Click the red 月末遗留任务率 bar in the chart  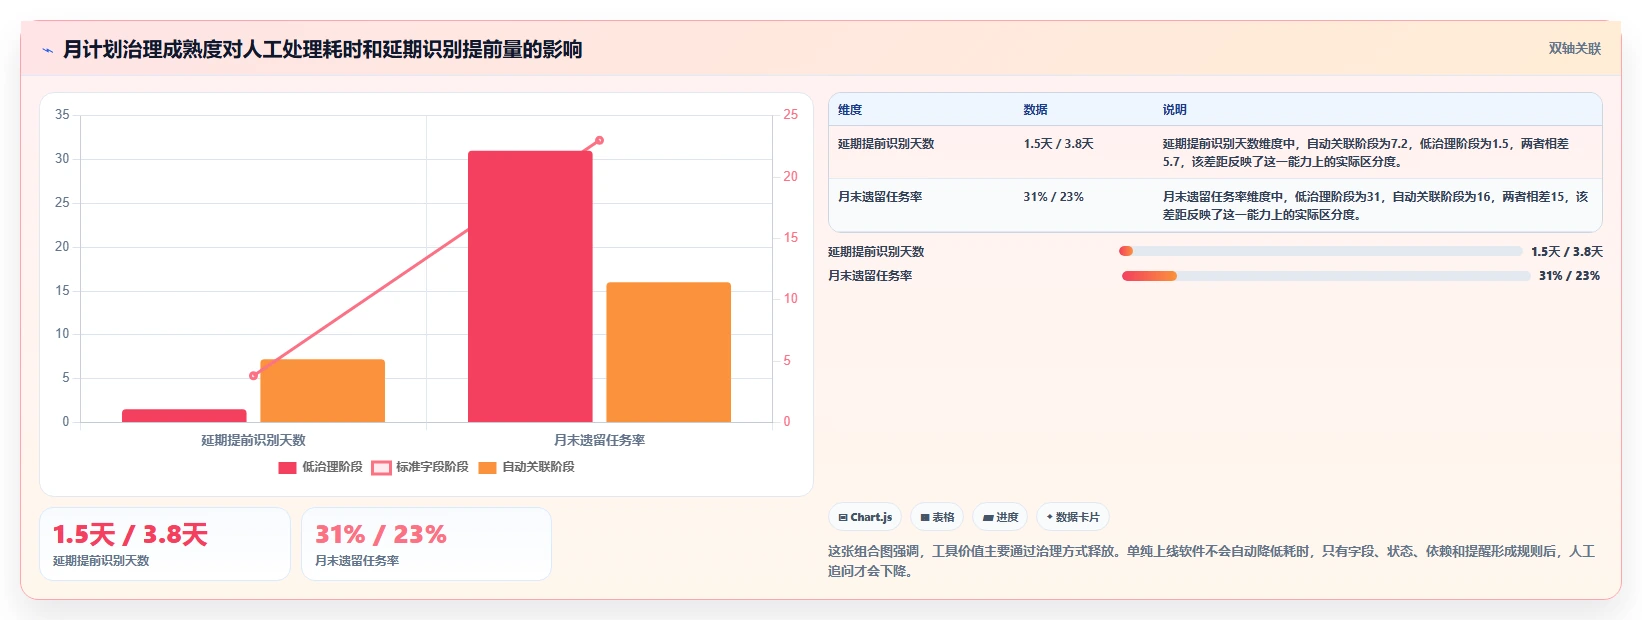coord(530,286)
